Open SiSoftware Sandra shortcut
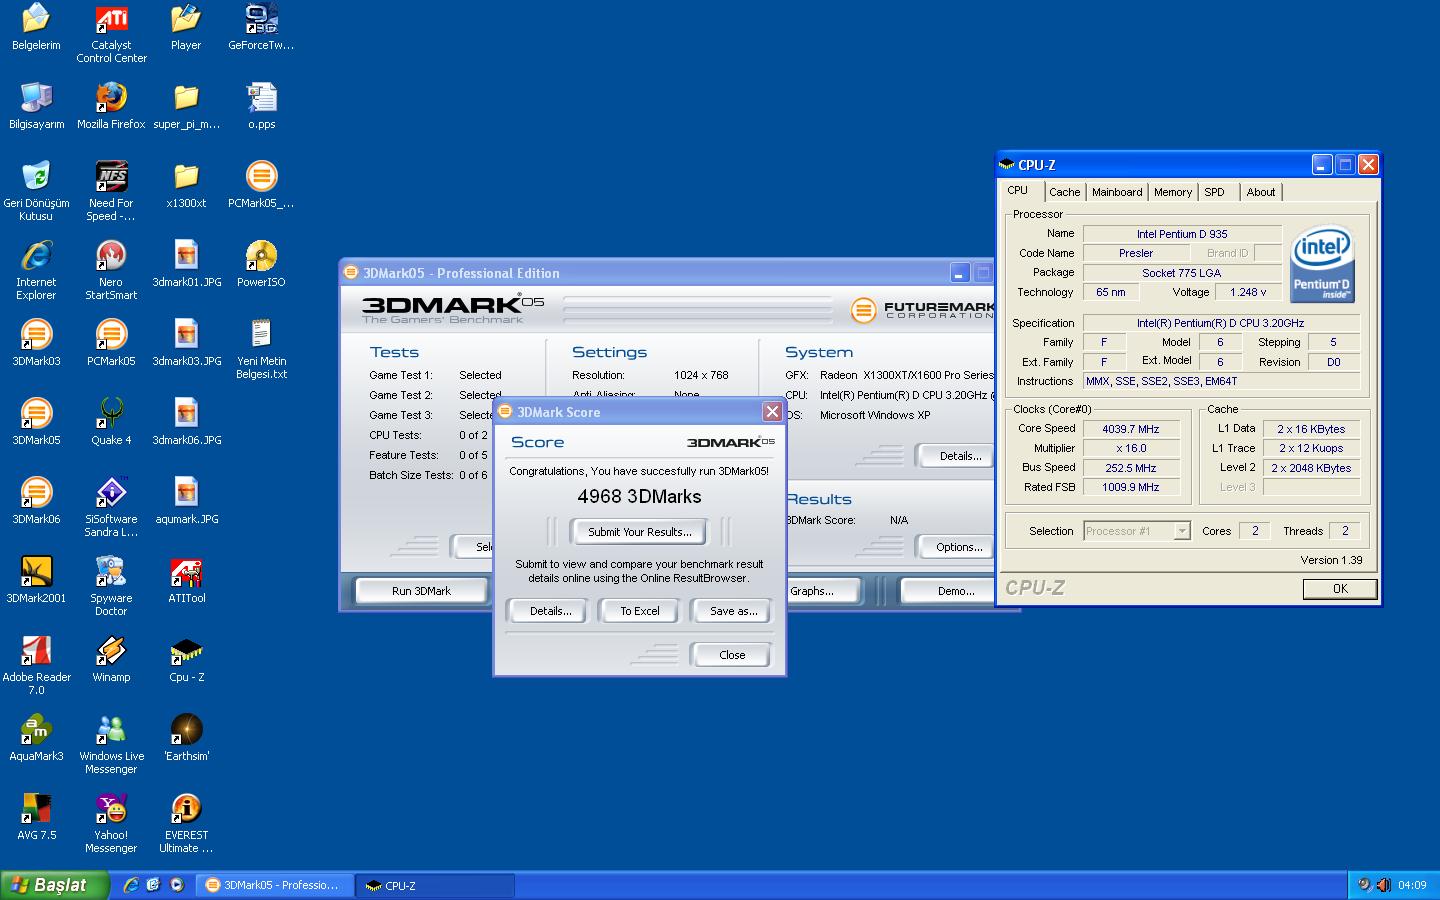 (111, 507)
